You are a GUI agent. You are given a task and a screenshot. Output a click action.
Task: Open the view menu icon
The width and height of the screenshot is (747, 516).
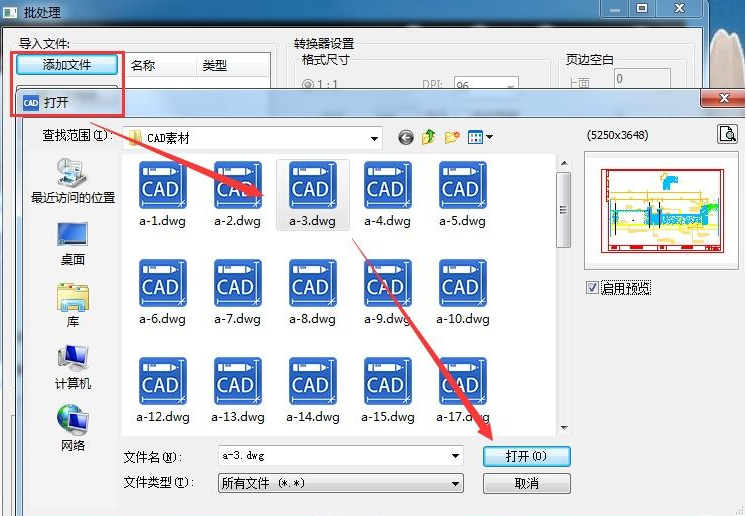[x=480, y=138]
